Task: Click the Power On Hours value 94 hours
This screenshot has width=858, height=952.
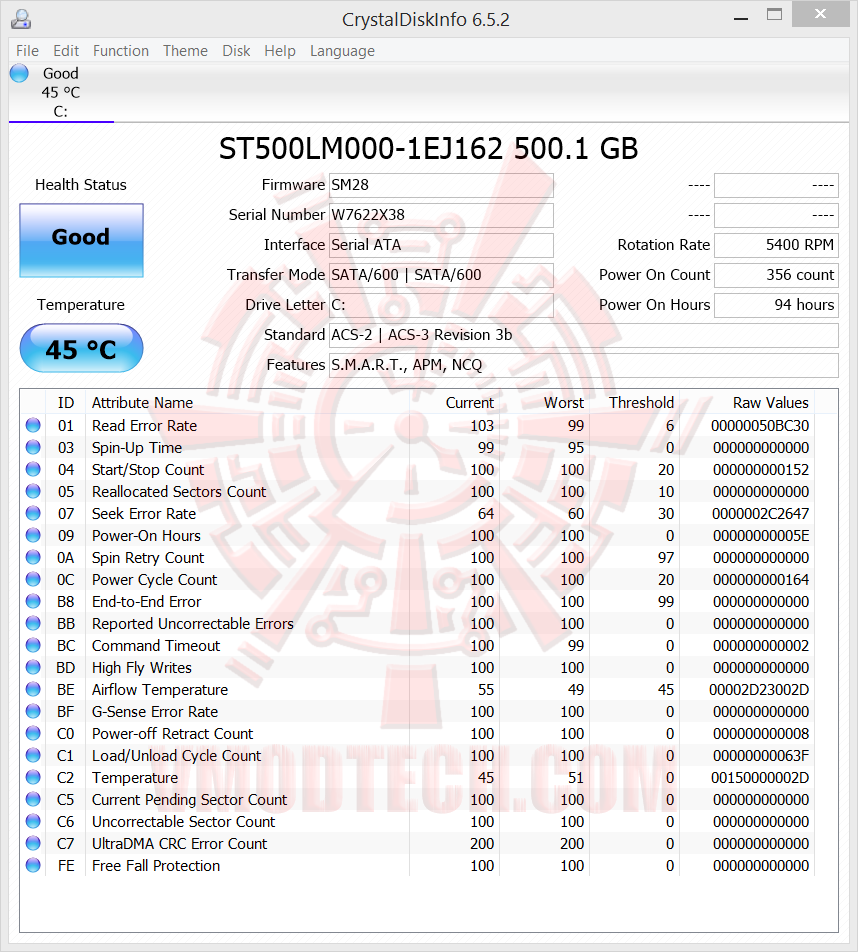Action: click(776, 305)
